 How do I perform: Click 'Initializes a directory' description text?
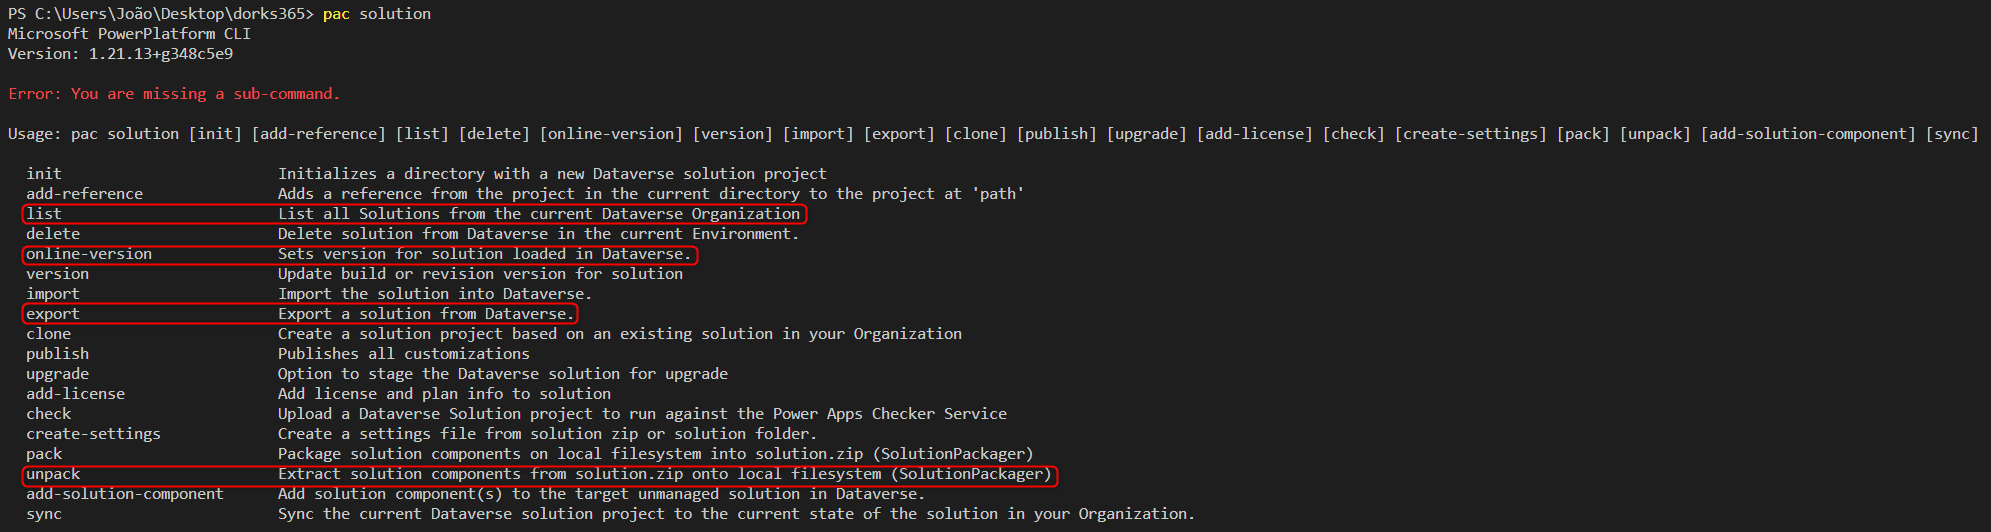552,174
